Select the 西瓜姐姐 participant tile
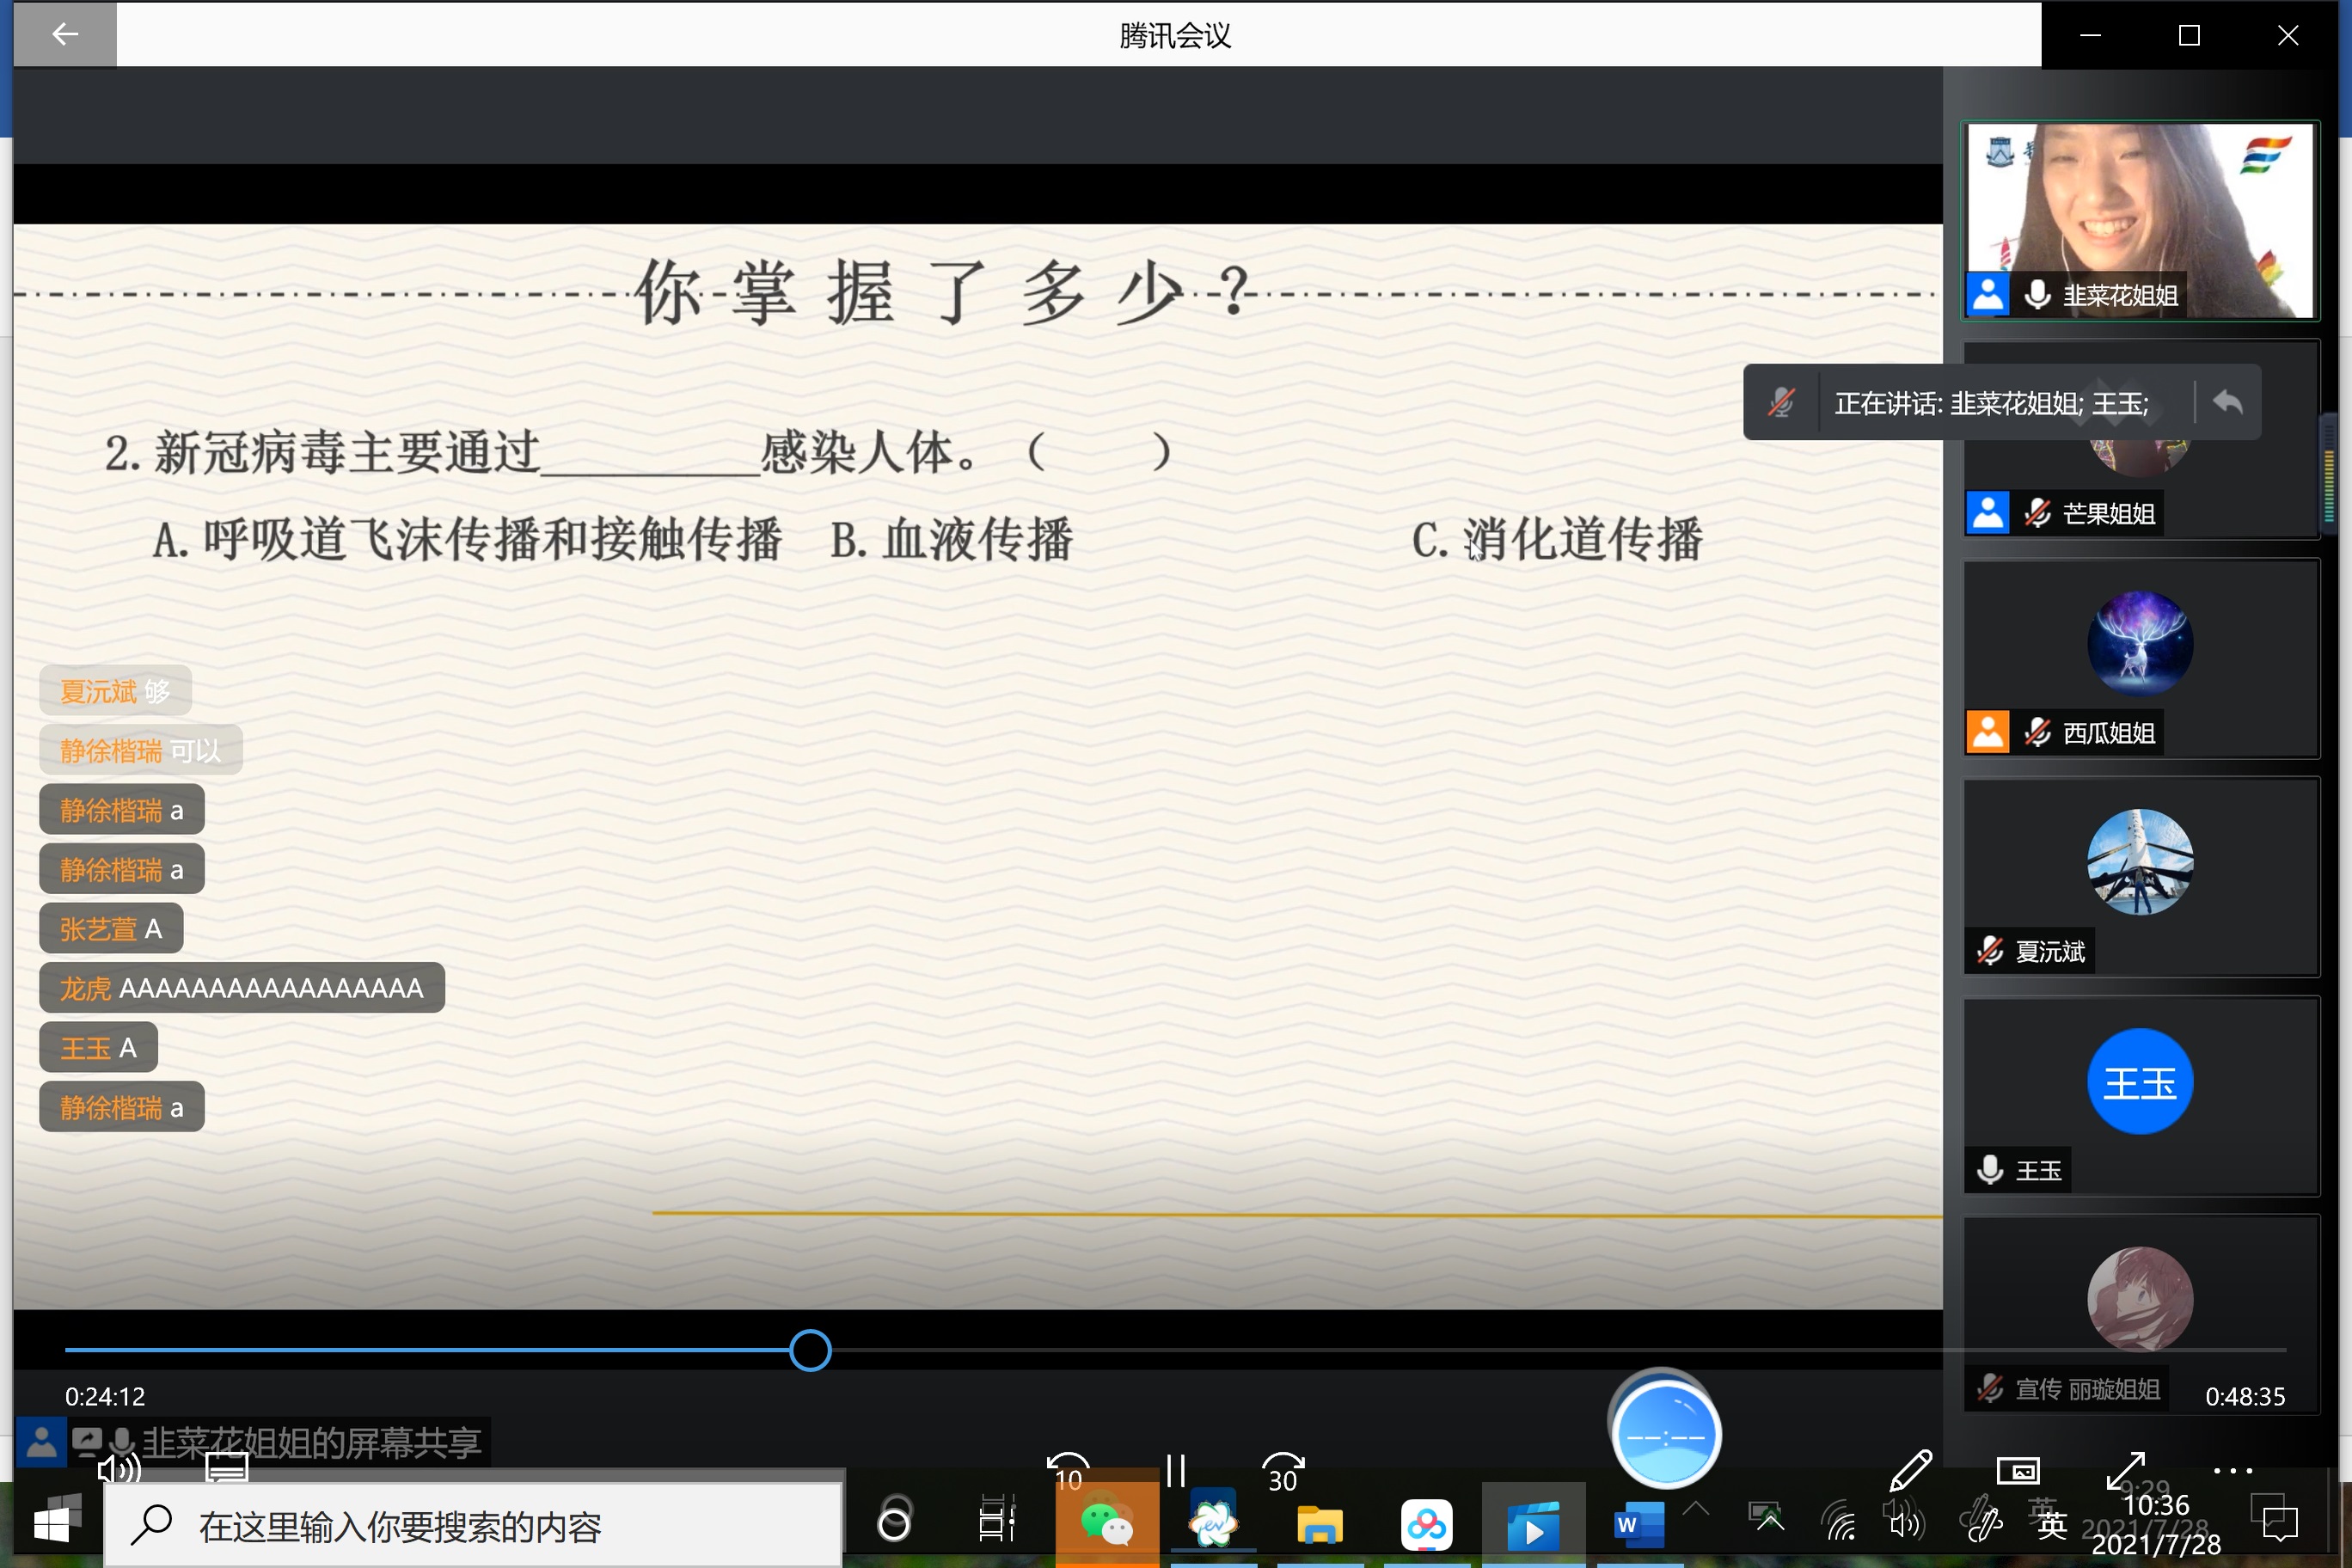Viewport: 2352px width, 1568px height. (2140, 658)
